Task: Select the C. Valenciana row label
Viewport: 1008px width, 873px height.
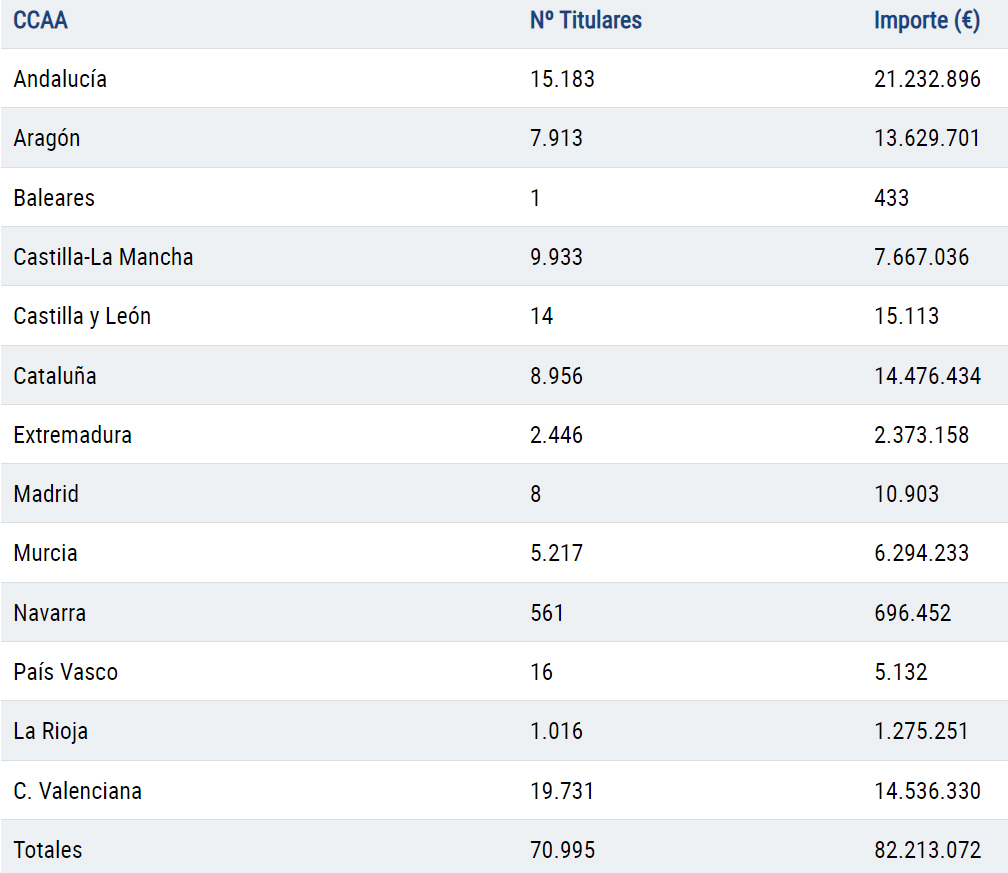Action: tap(78, 791)
